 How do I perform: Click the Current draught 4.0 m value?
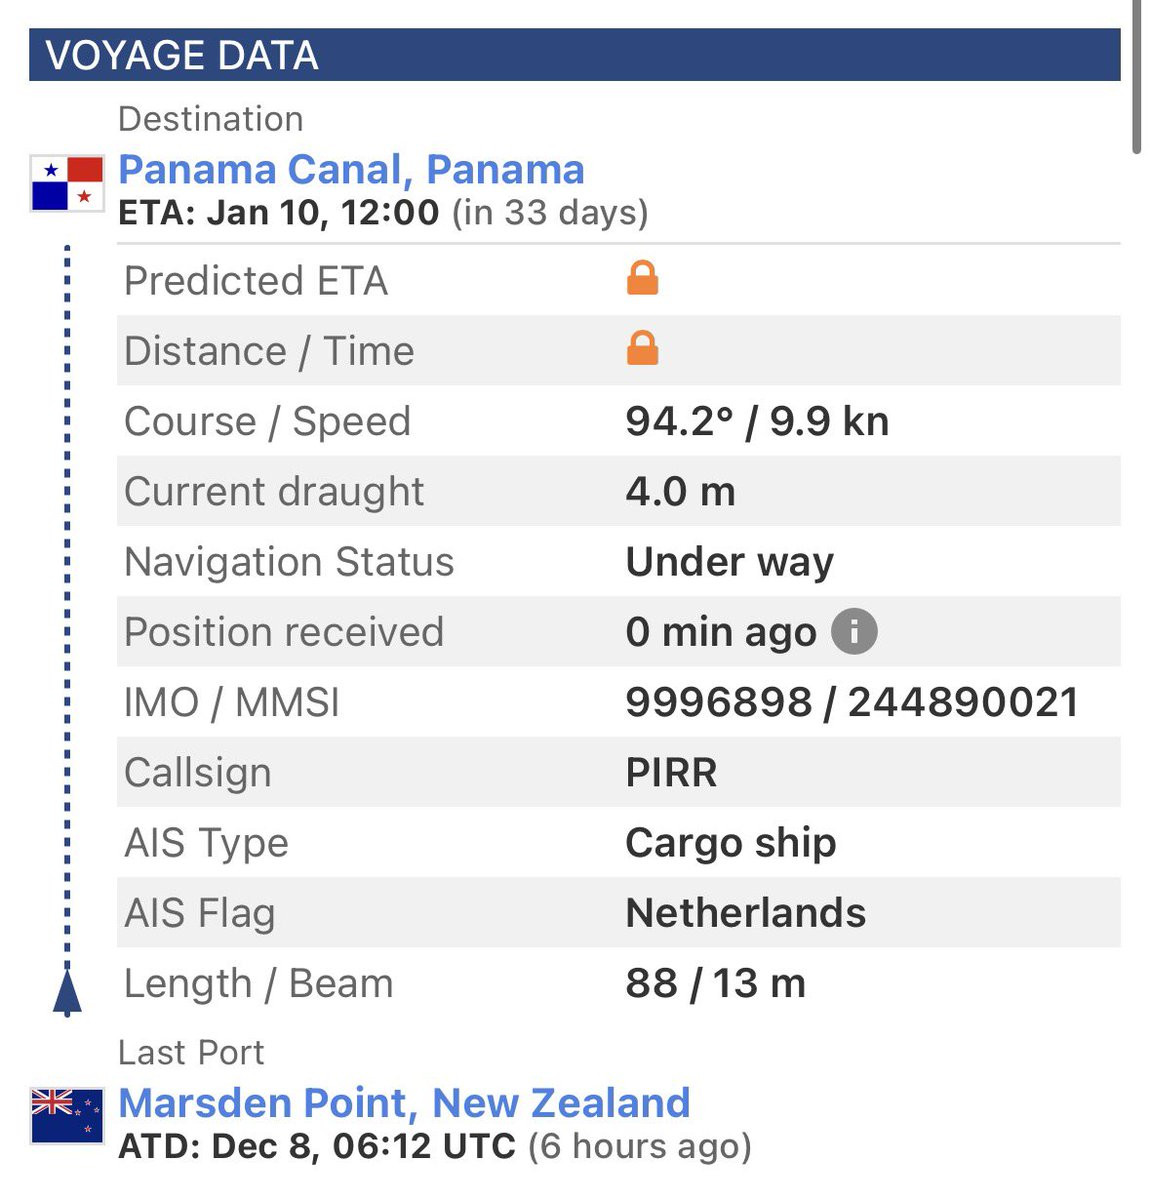pyautogui.click(x=680, y=491)
